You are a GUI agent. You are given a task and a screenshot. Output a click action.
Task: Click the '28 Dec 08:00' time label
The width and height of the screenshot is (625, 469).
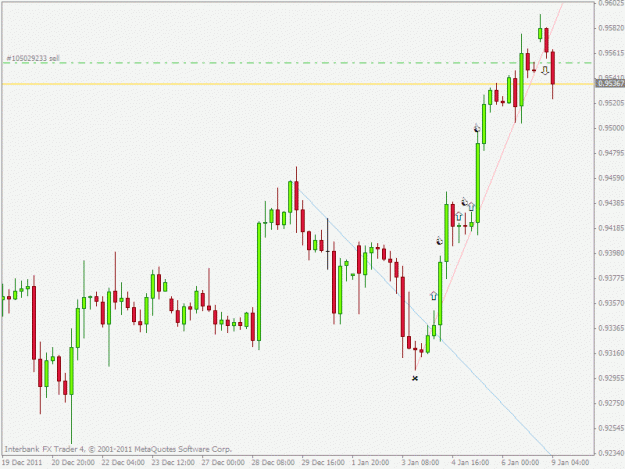[273, 462]
